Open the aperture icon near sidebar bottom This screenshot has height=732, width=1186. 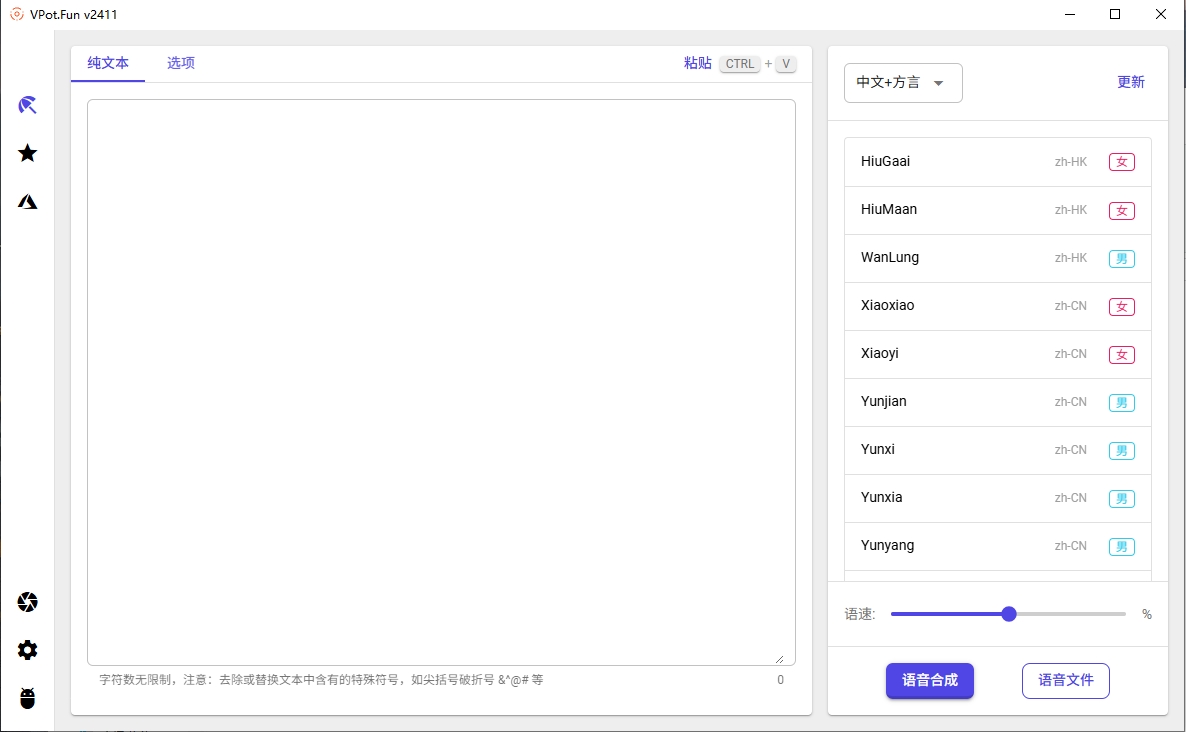click(27, 601)
